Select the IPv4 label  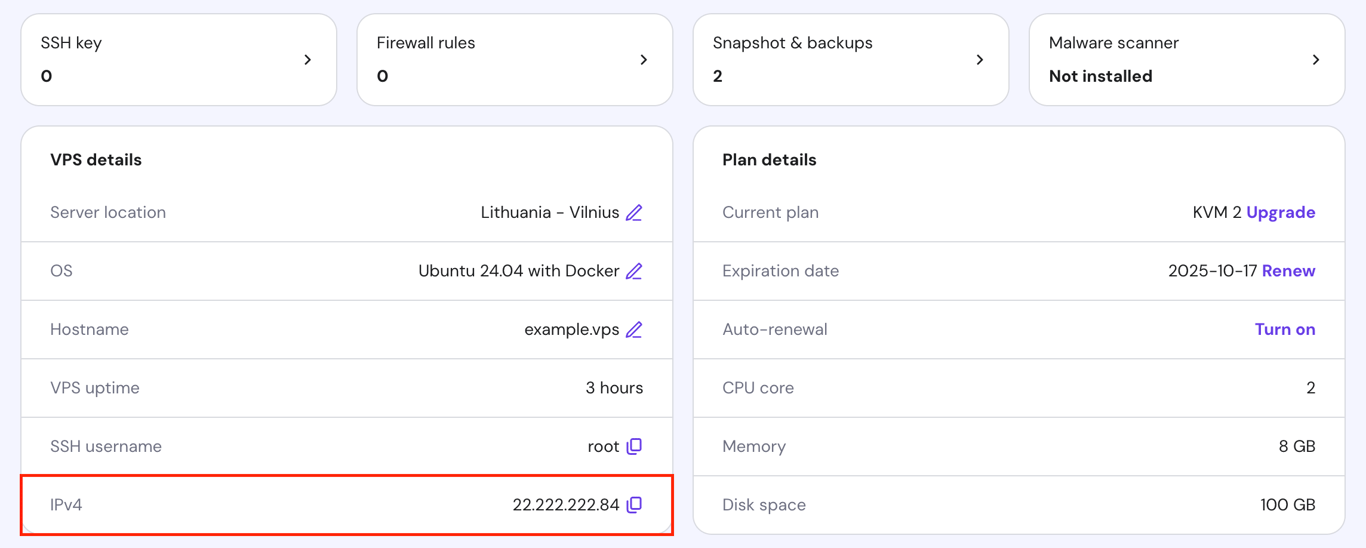click(66, 505)
